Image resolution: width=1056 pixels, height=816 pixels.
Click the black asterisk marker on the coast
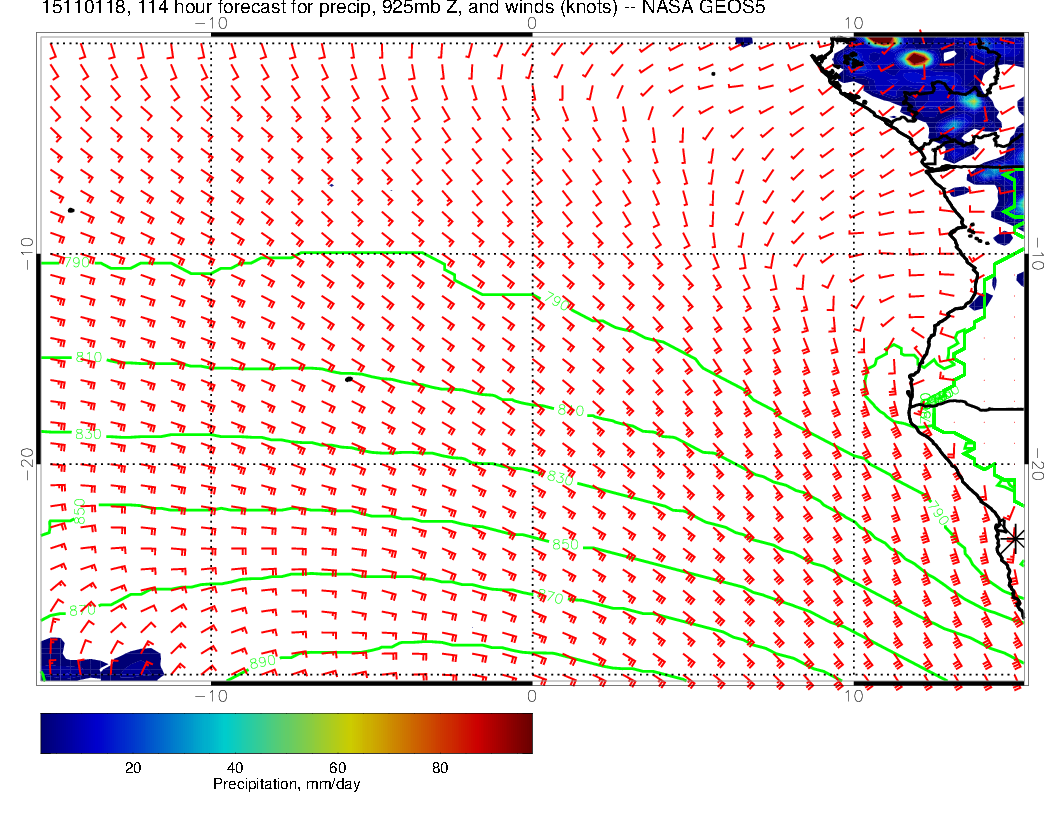click(x=1015, y=538)
